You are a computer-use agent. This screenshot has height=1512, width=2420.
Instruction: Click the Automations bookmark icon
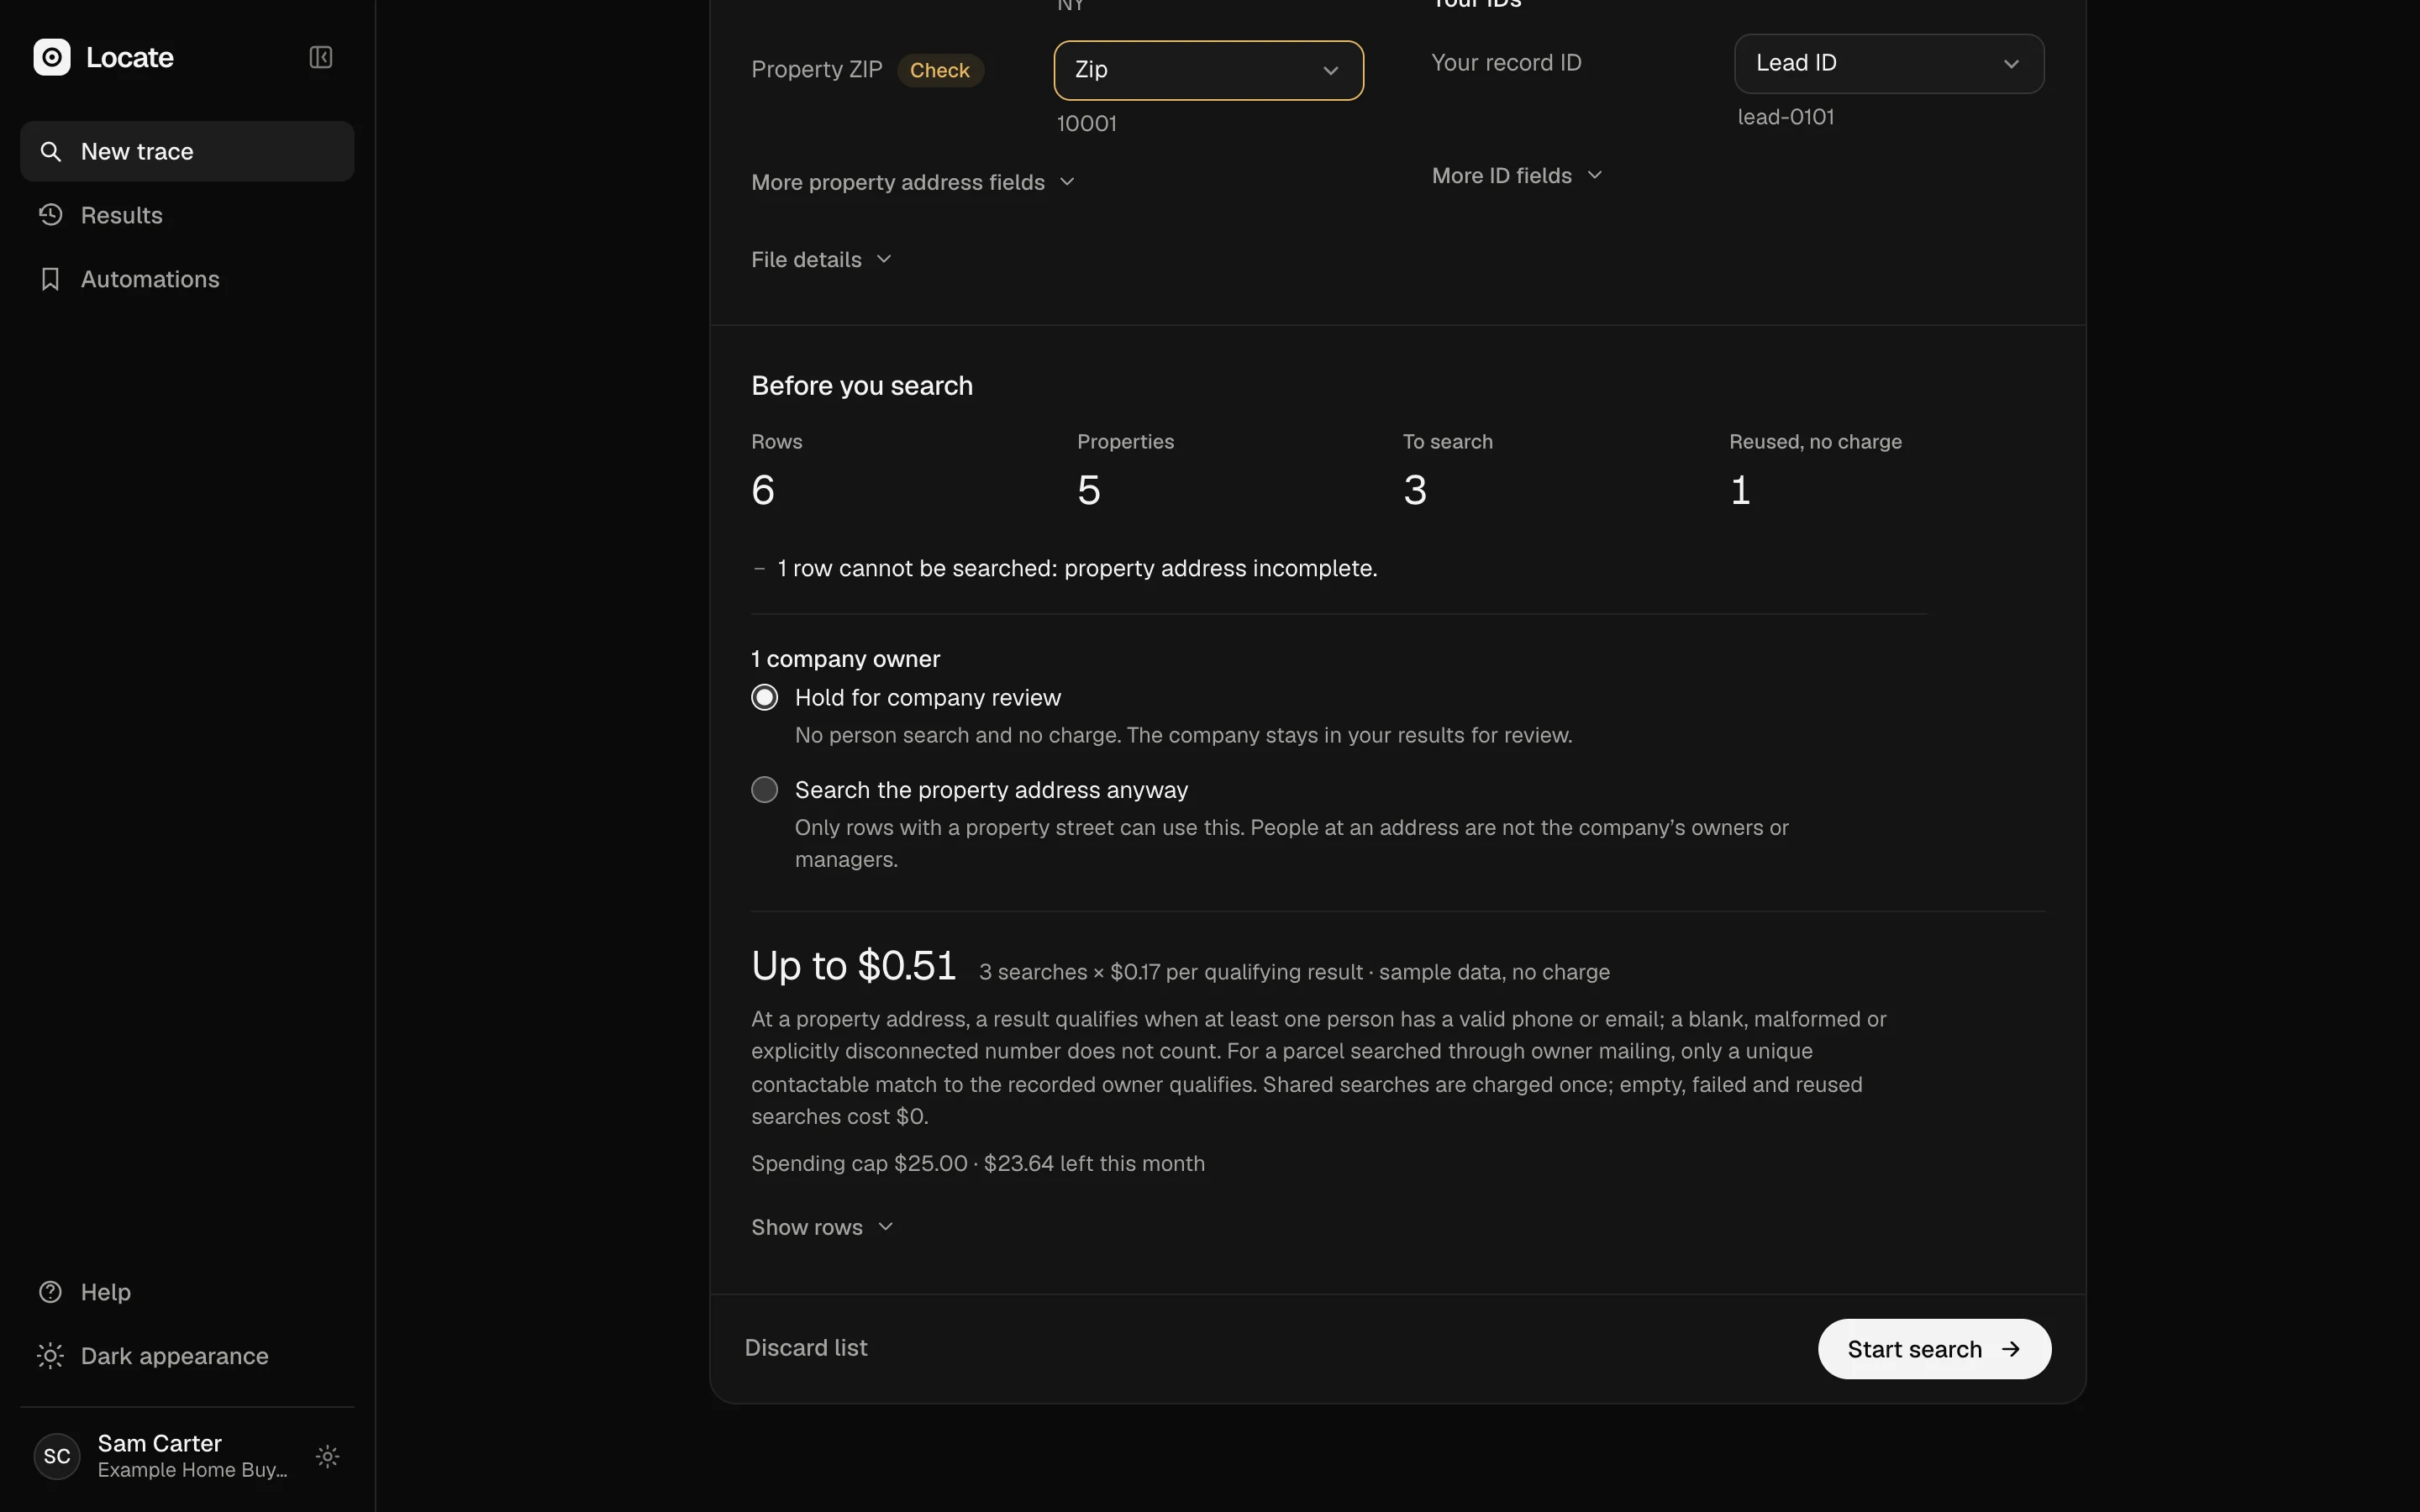pyautogui.click(x=50, y=279)
